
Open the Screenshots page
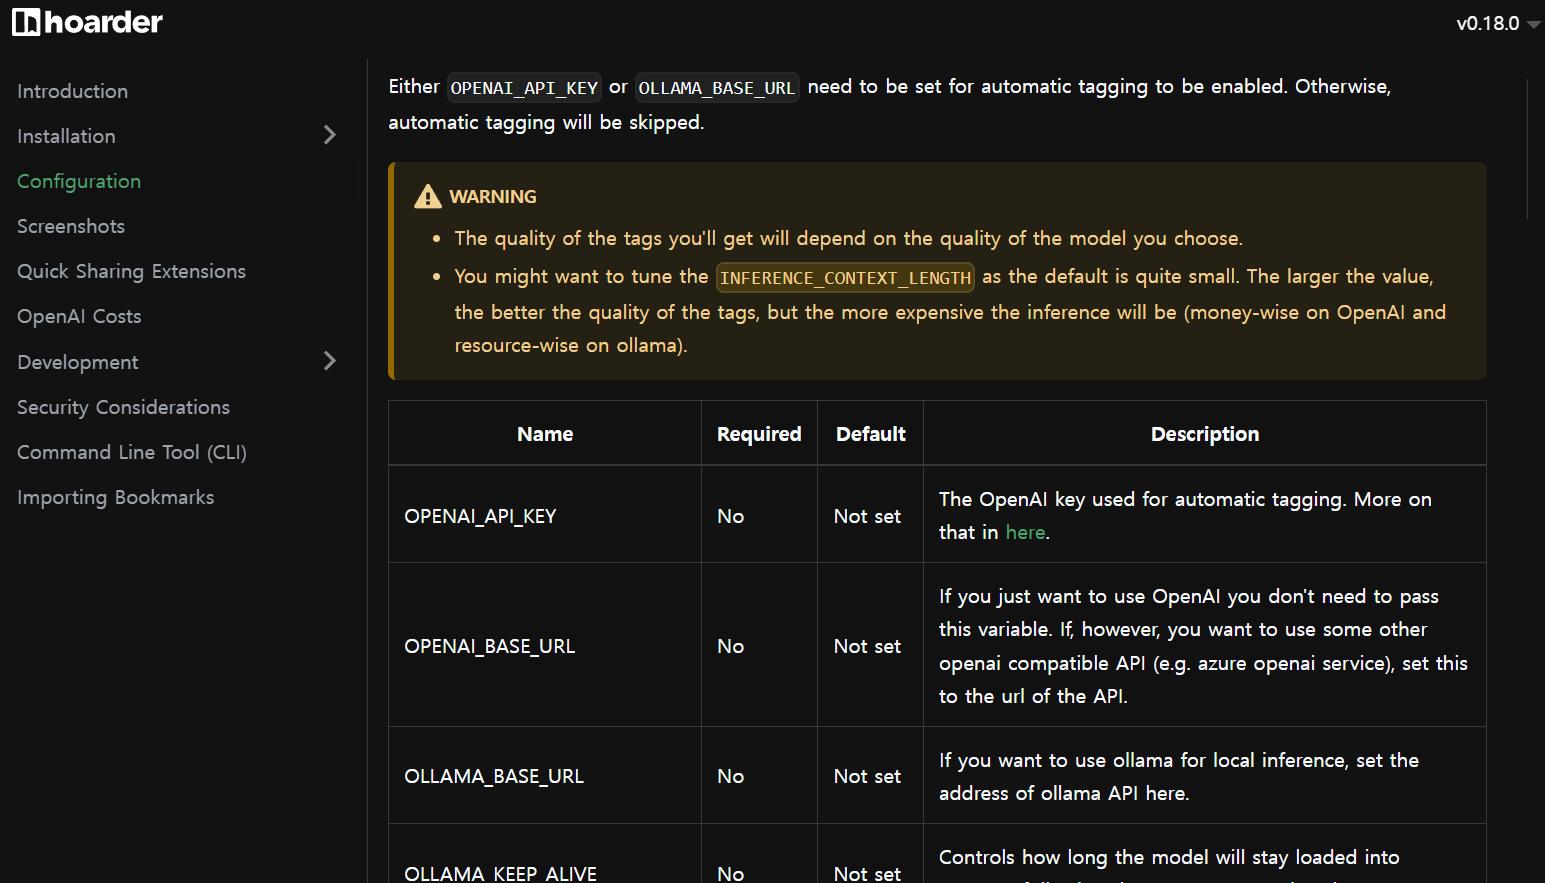pyautogui.click(x=71, y=226)
